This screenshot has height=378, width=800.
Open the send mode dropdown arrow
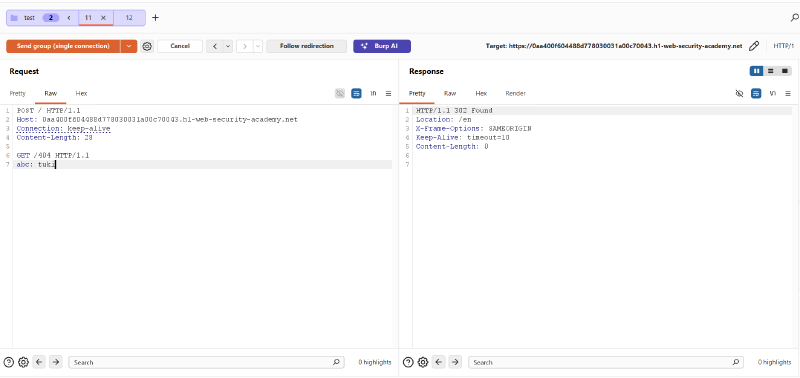click(x=129, y=46)
